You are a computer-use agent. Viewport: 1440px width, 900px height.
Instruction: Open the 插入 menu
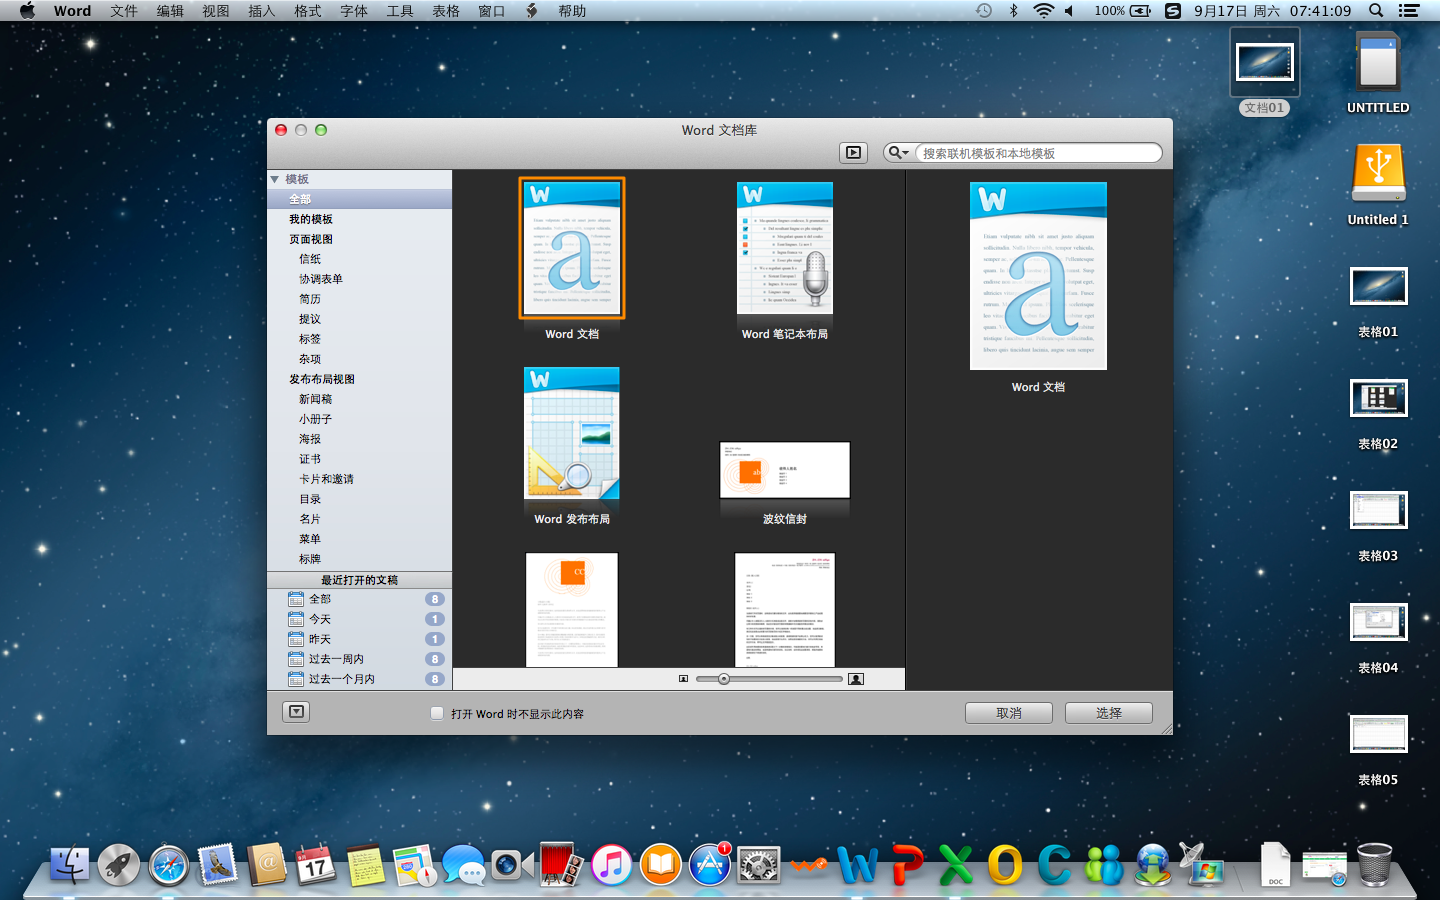[262, 11]
